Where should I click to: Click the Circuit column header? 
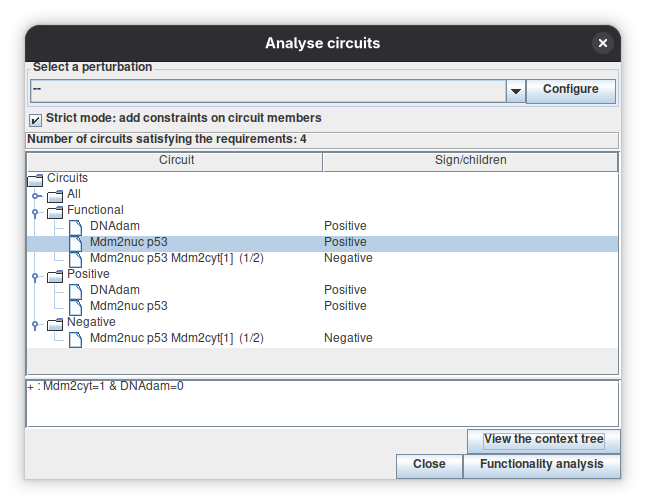[x=176, y=160]
